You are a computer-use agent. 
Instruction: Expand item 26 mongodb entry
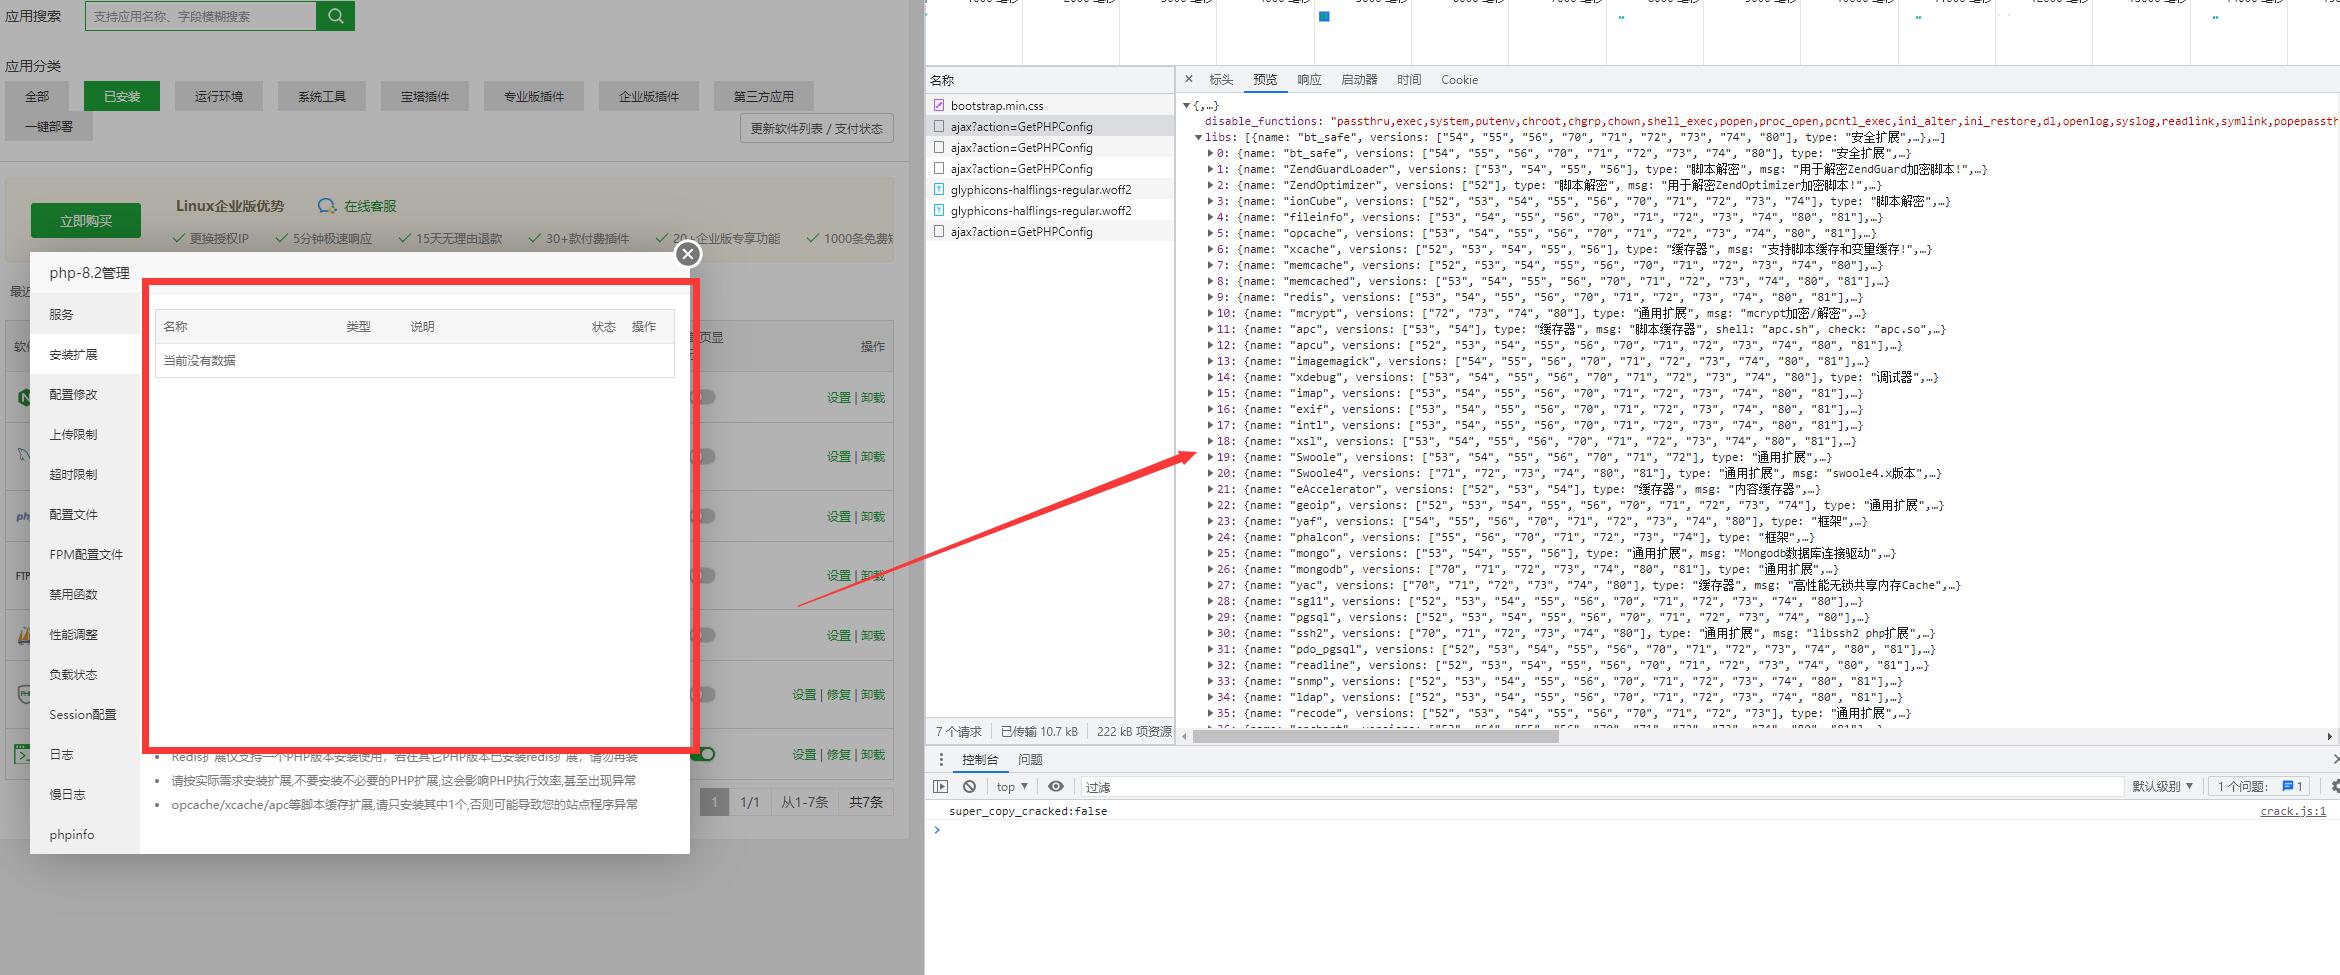pos(1210,569)
